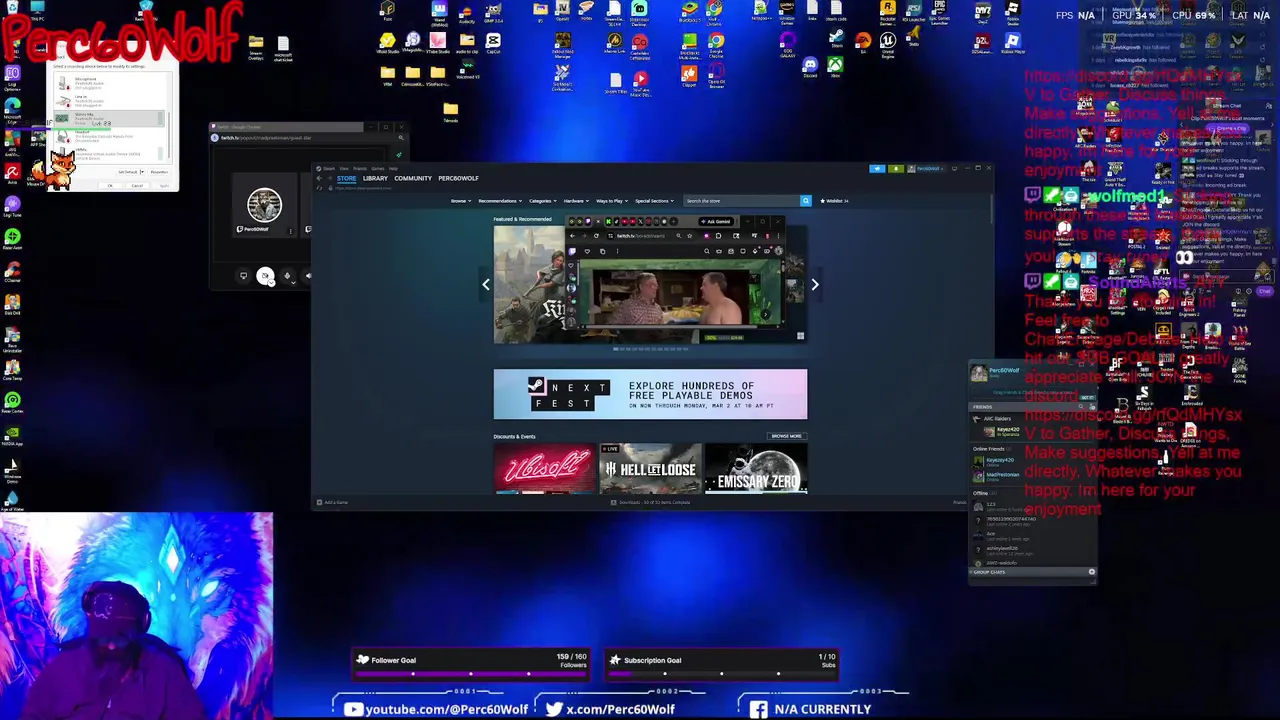Click Set Default in Sound dialog
The image size is (1280, 720).
(x=128, y=172)
